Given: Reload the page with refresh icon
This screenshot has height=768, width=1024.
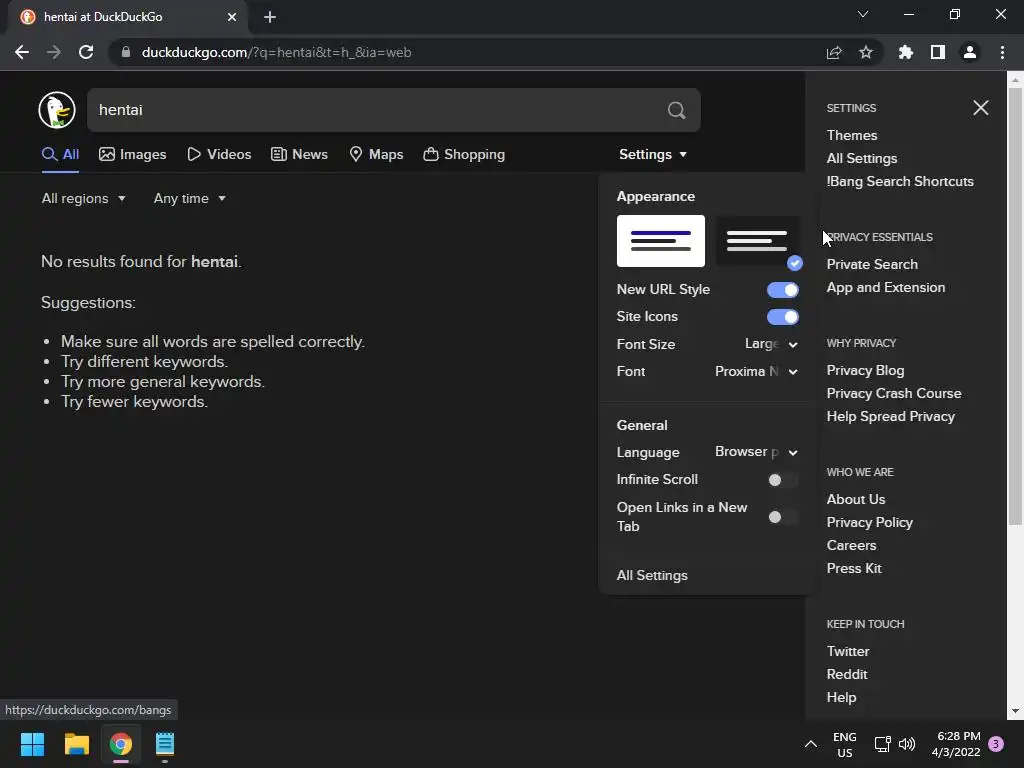Looking at the screenshot, I should pos(86,52).
